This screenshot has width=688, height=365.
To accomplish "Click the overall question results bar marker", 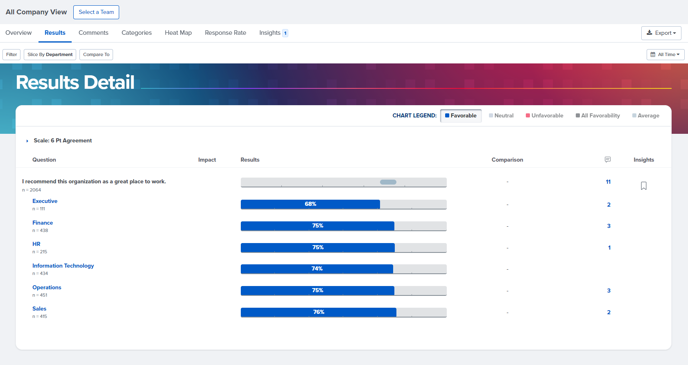I will [x=388, y=182].
